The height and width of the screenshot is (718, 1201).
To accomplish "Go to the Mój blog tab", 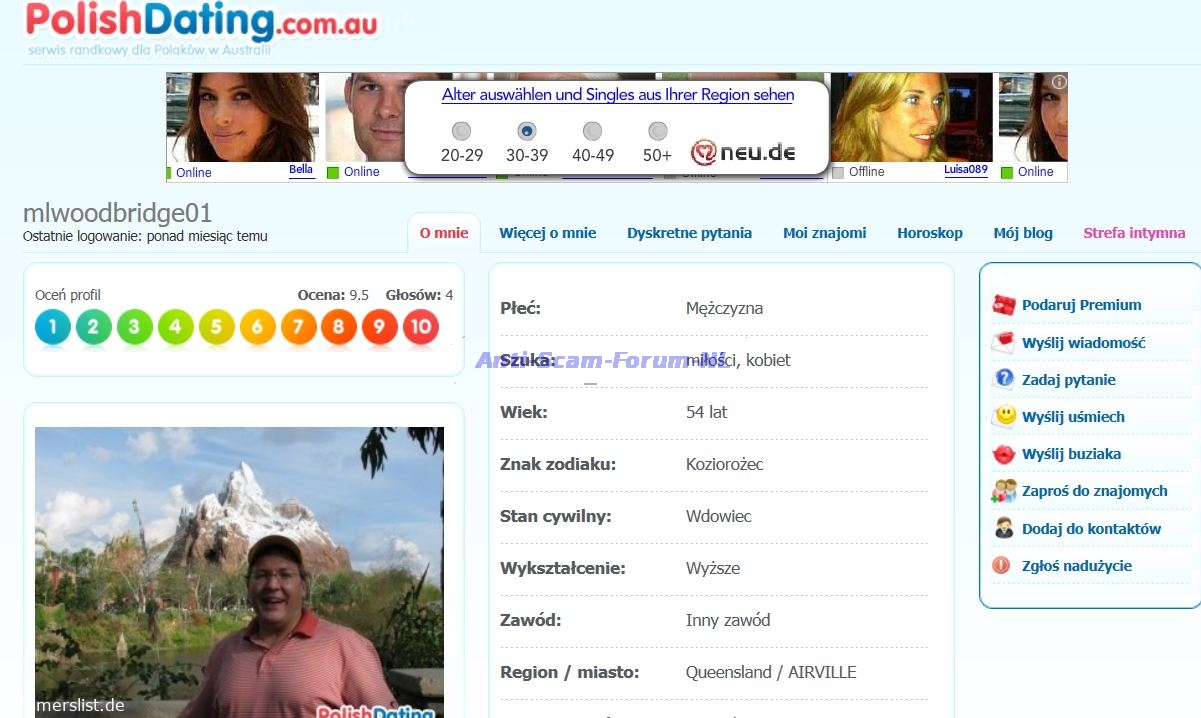I will tap(1022, 233).
